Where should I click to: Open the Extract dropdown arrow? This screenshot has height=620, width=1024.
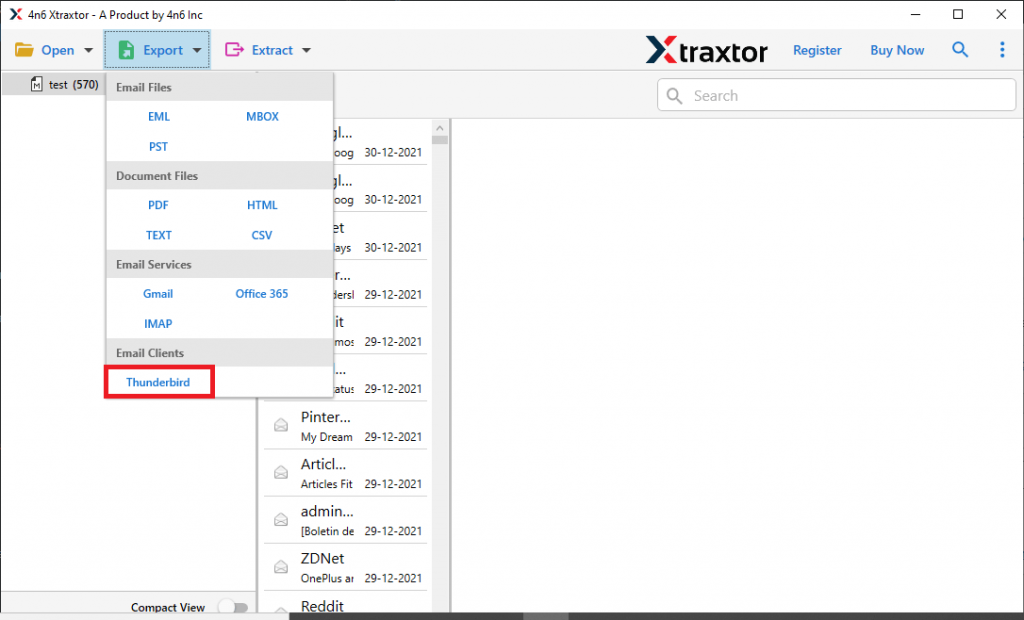click(305, 49)
